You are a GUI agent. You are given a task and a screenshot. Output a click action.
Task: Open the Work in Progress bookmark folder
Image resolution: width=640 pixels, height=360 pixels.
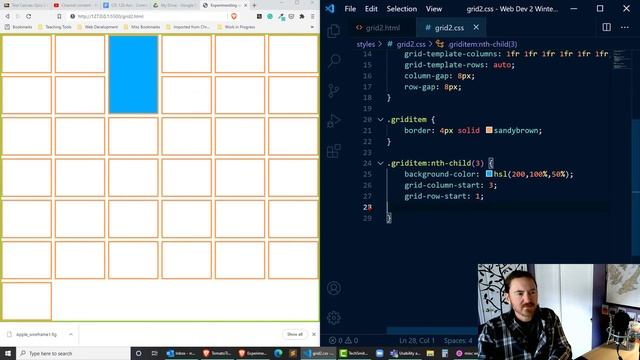[236, 27]
